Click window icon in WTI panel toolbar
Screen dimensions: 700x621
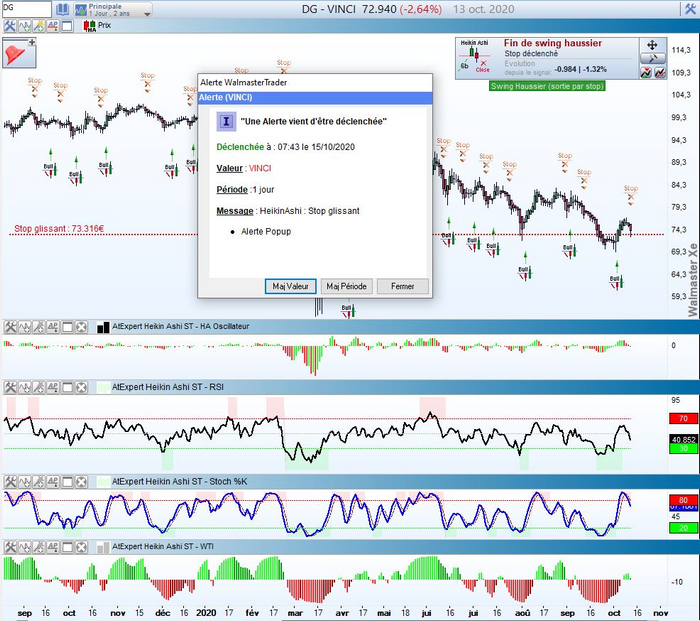[x=67, y=547]
